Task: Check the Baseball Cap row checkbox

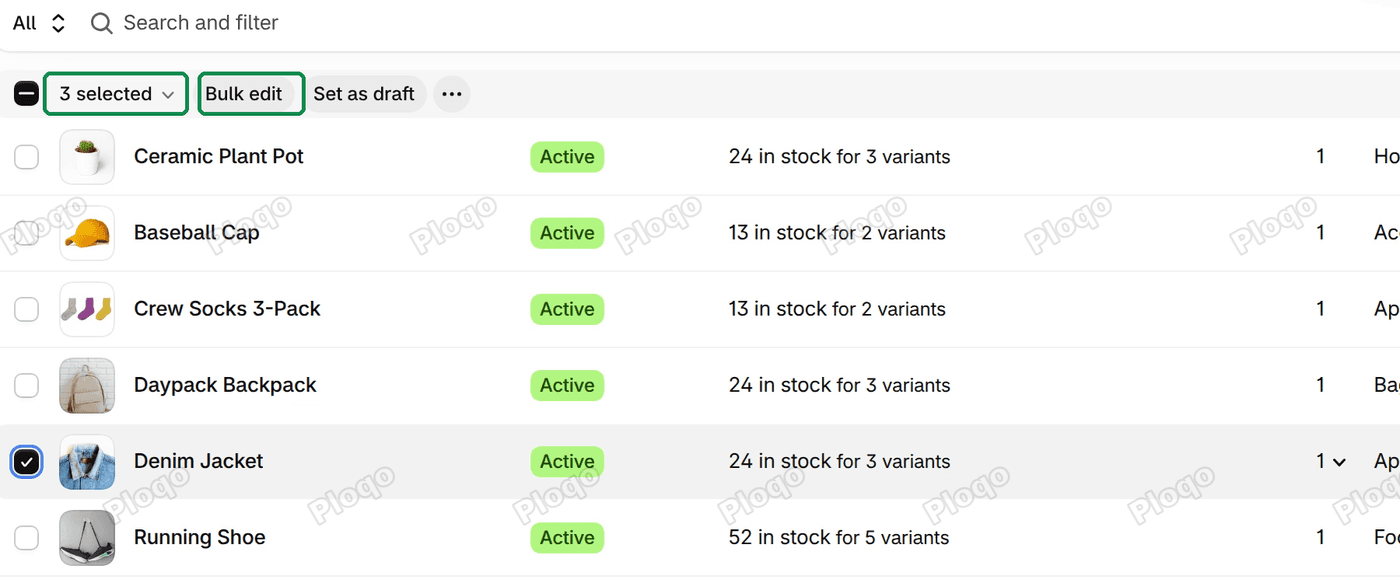Action: point(26,233)
